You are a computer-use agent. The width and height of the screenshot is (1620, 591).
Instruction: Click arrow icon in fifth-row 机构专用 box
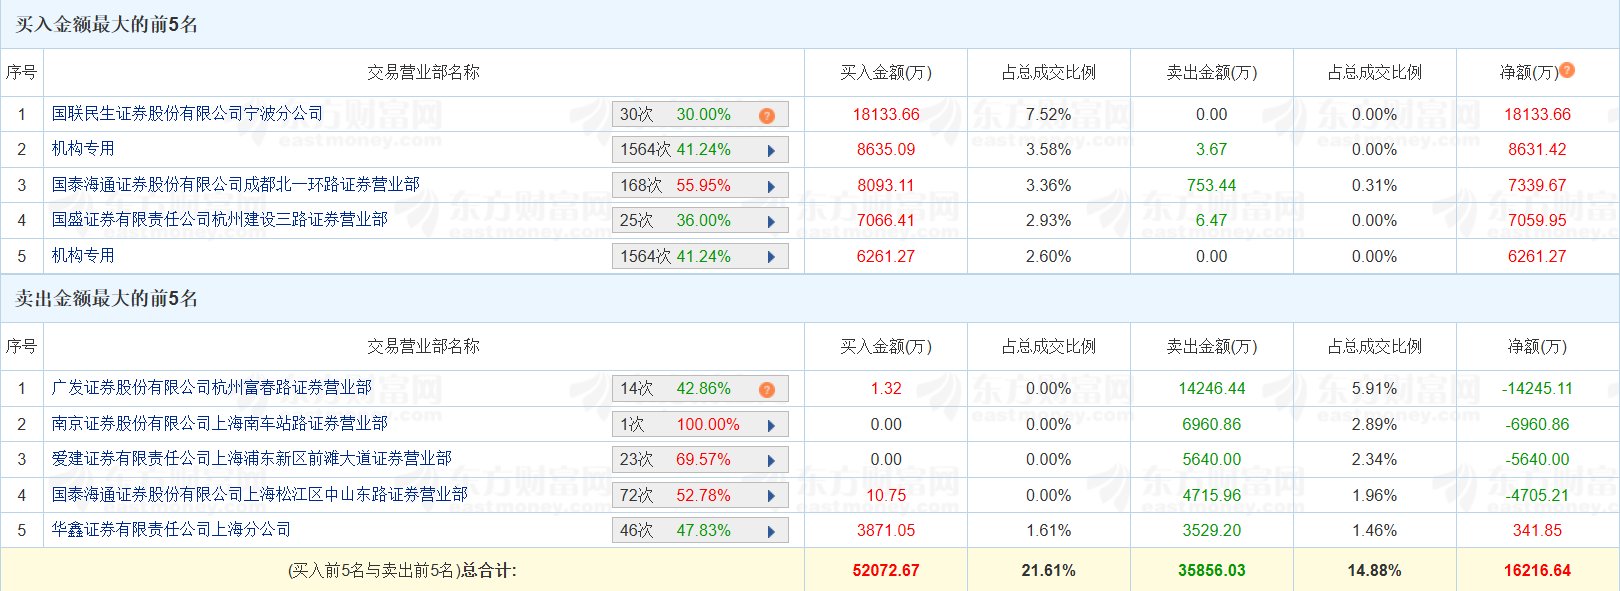click(x=771, y=258)
